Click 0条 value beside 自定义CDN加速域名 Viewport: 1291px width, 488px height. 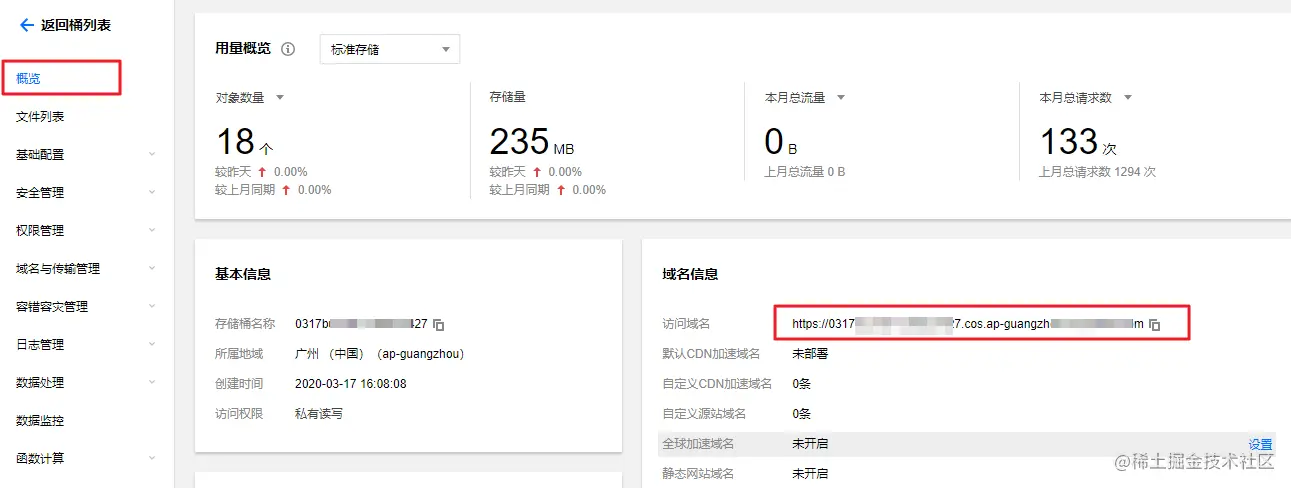[801, 384]
